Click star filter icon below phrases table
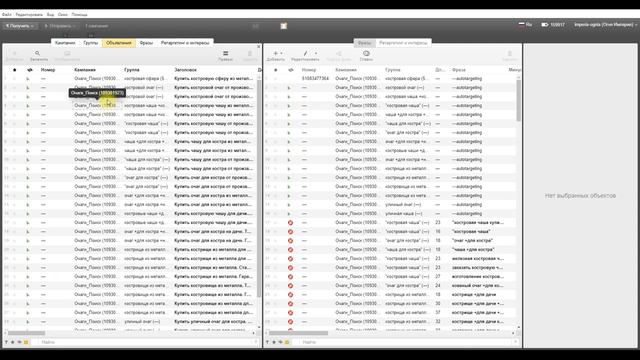 coord(274,342)
